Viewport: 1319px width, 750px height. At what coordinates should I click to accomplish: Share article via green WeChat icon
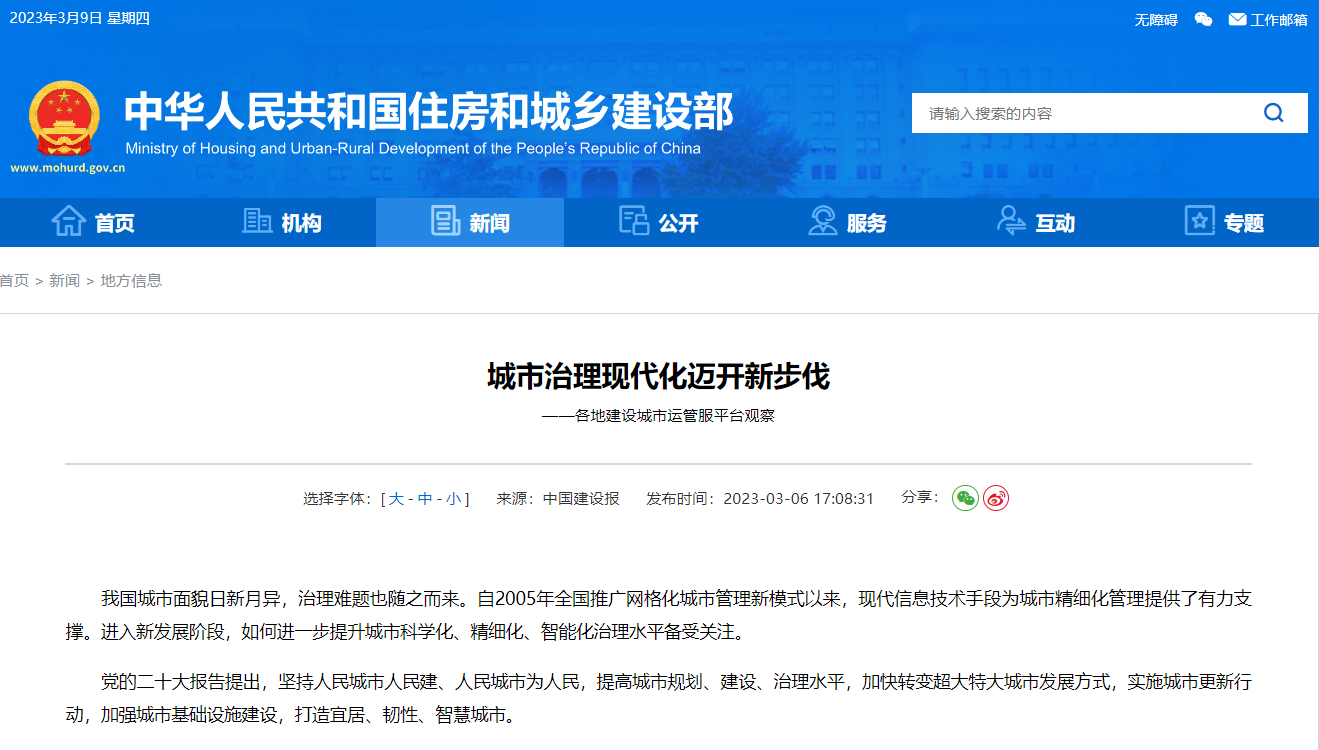pyautogui.click(x=965, y=498)
